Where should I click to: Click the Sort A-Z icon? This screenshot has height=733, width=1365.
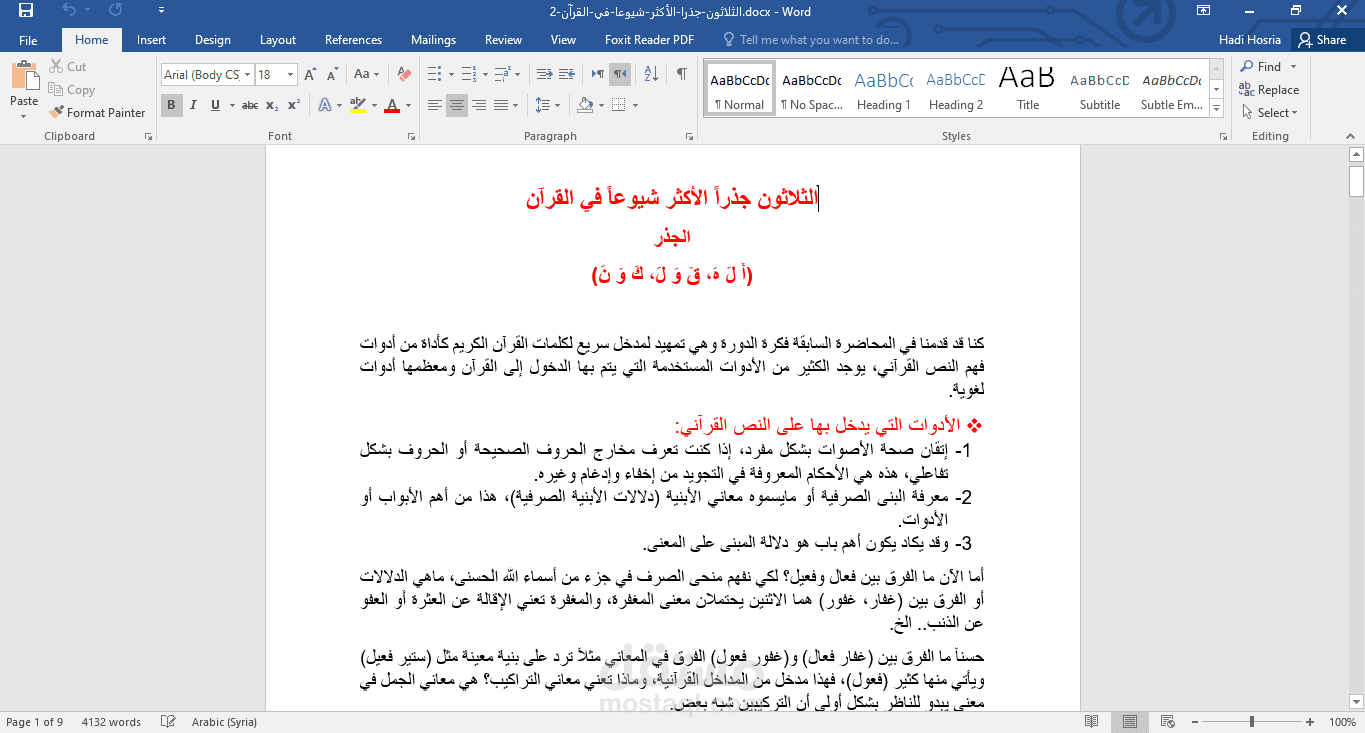[651, 74]
